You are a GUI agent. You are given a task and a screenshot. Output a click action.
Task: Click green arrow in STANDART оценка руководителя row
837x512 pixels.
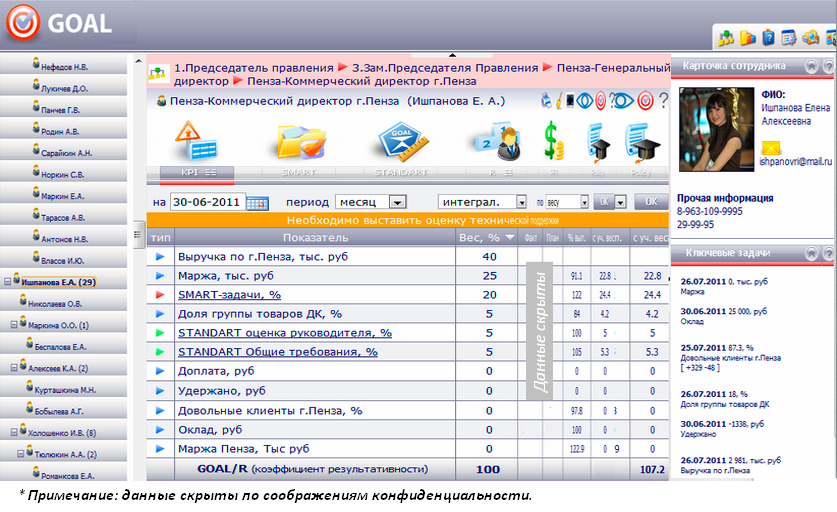160,333
